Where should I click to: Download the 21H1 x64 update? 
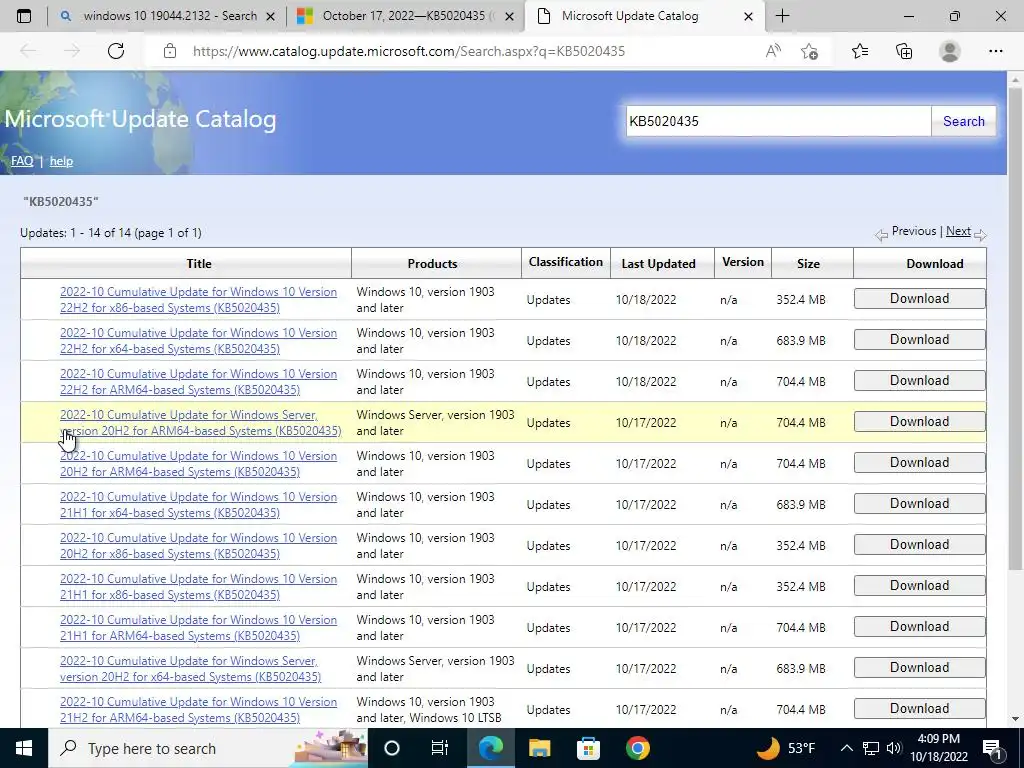[920, 504]
